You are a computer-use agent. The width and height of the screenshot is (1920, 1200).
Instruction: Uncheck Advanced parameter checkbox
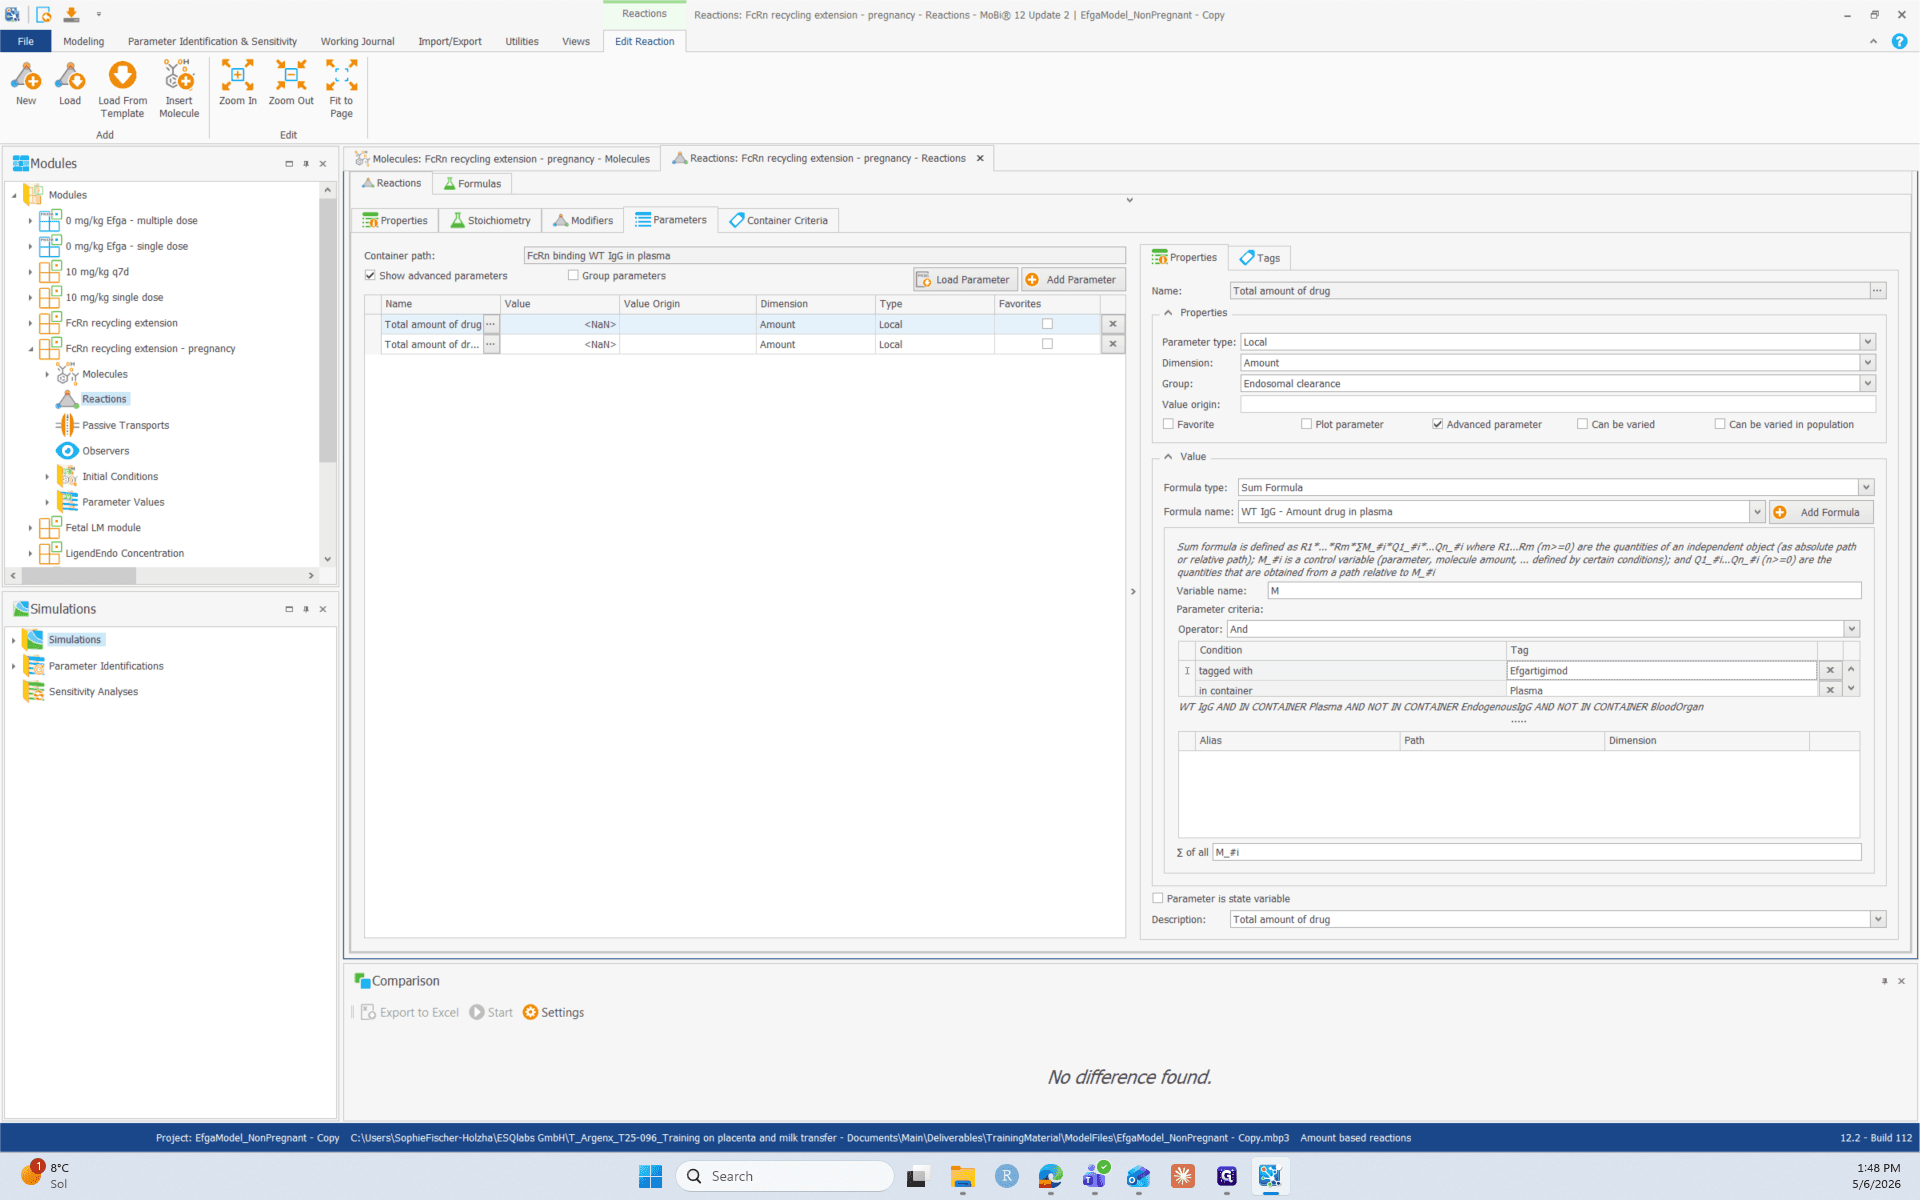[1437, 424]
